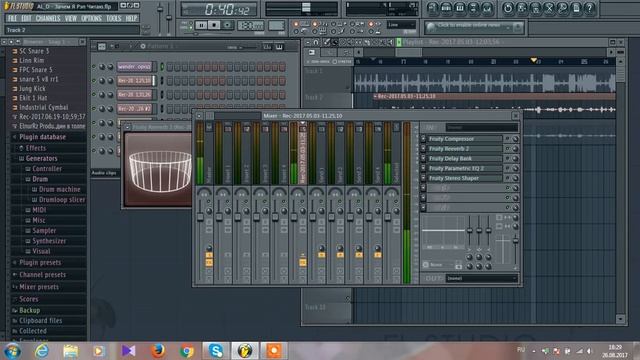Open the EDIT menu
This screenshot has width=640, height=360.
(26, 18)
